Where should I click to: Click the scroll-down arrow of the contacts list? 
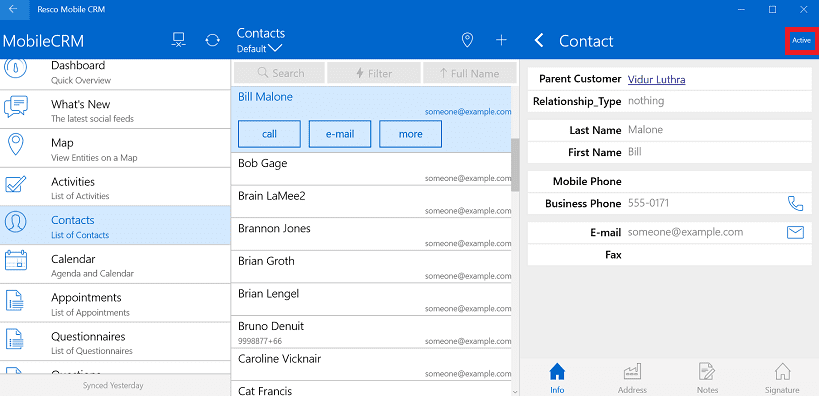pyautogui.click(x=515, y=392)
